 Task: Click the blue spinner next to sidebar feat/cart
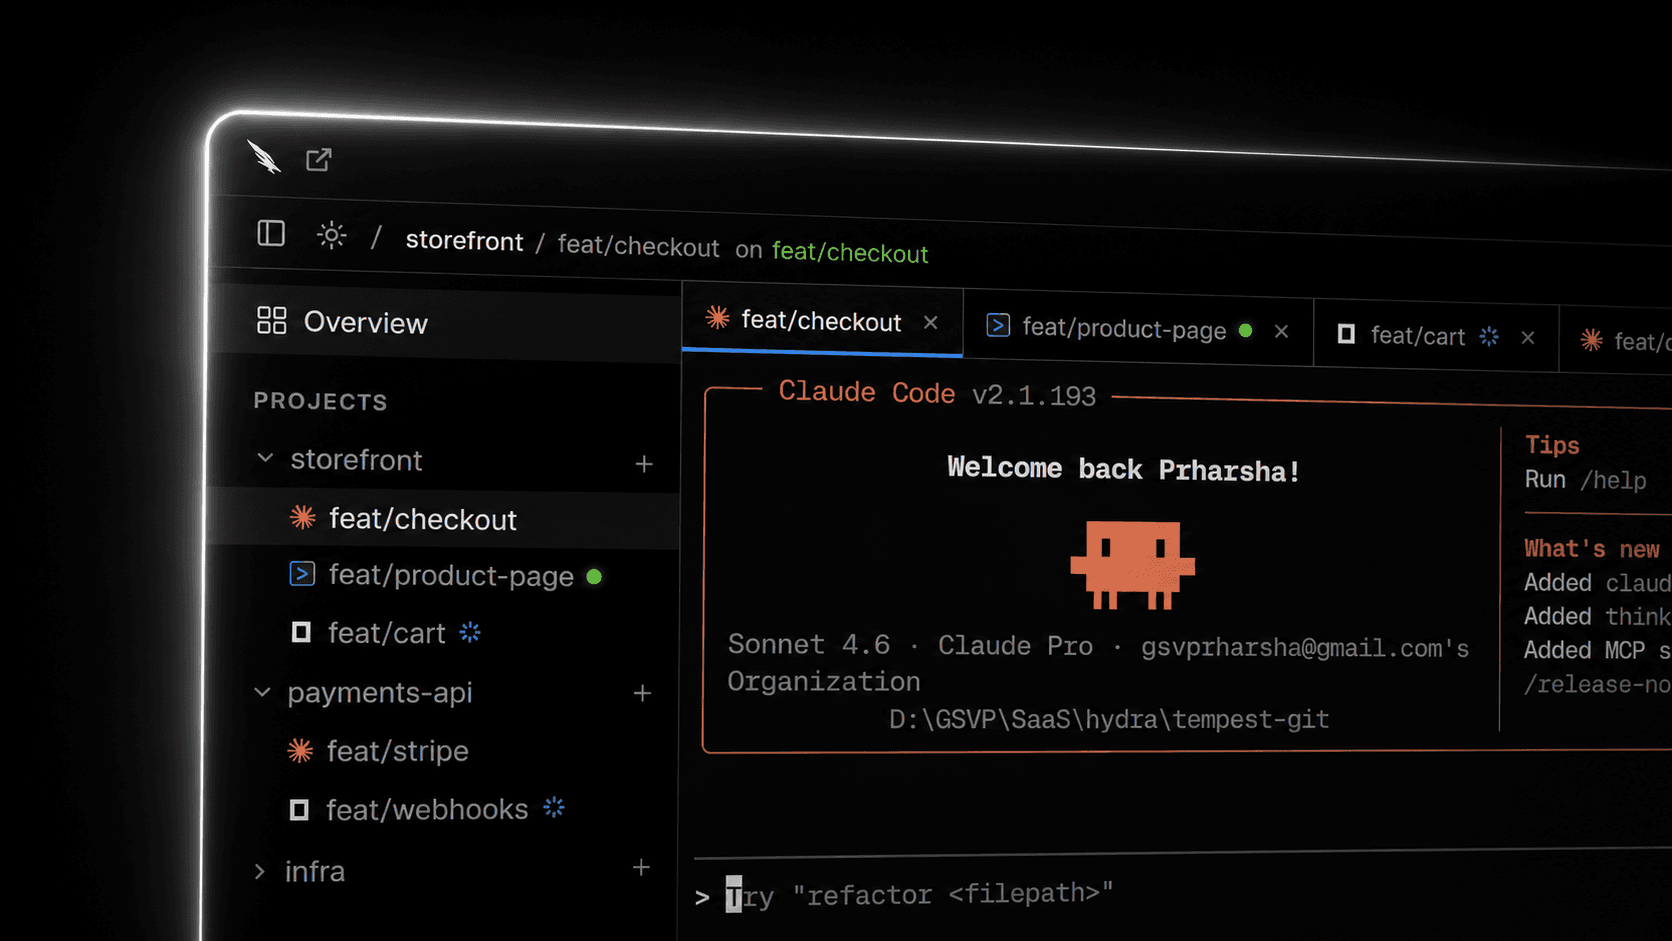tap(470, 632)
